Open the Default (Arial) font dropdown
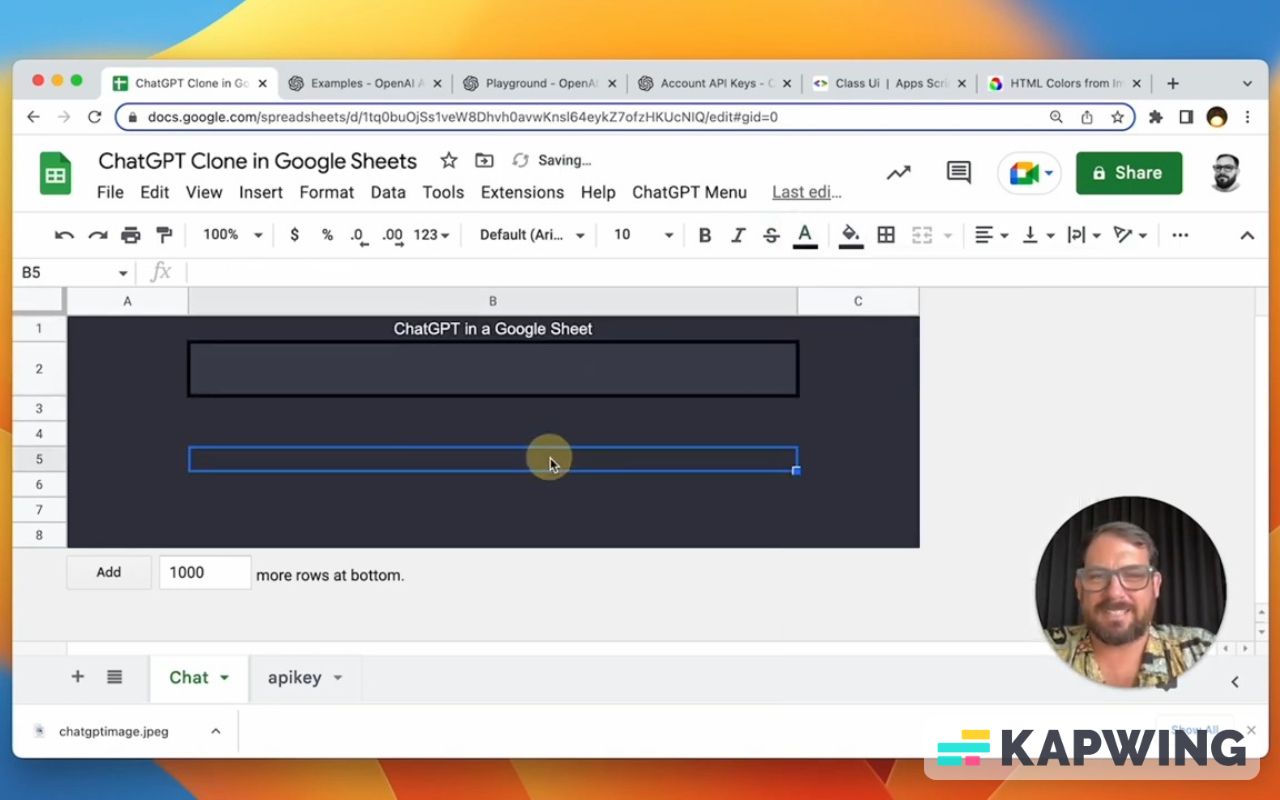 (x=532, y=235)
